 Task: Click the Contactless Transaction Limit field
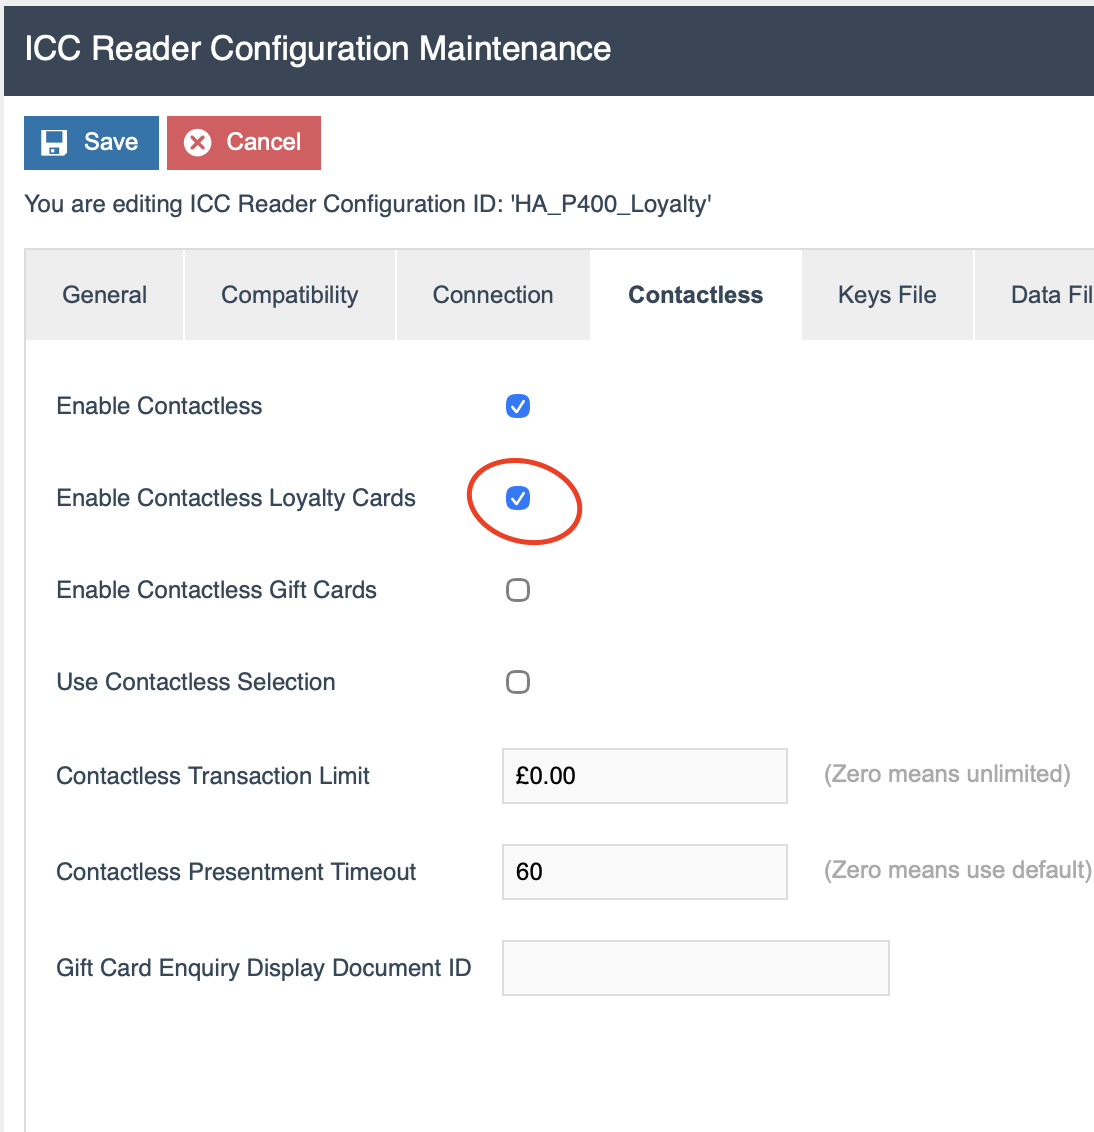pyautogui.click(x=645, y=776)
